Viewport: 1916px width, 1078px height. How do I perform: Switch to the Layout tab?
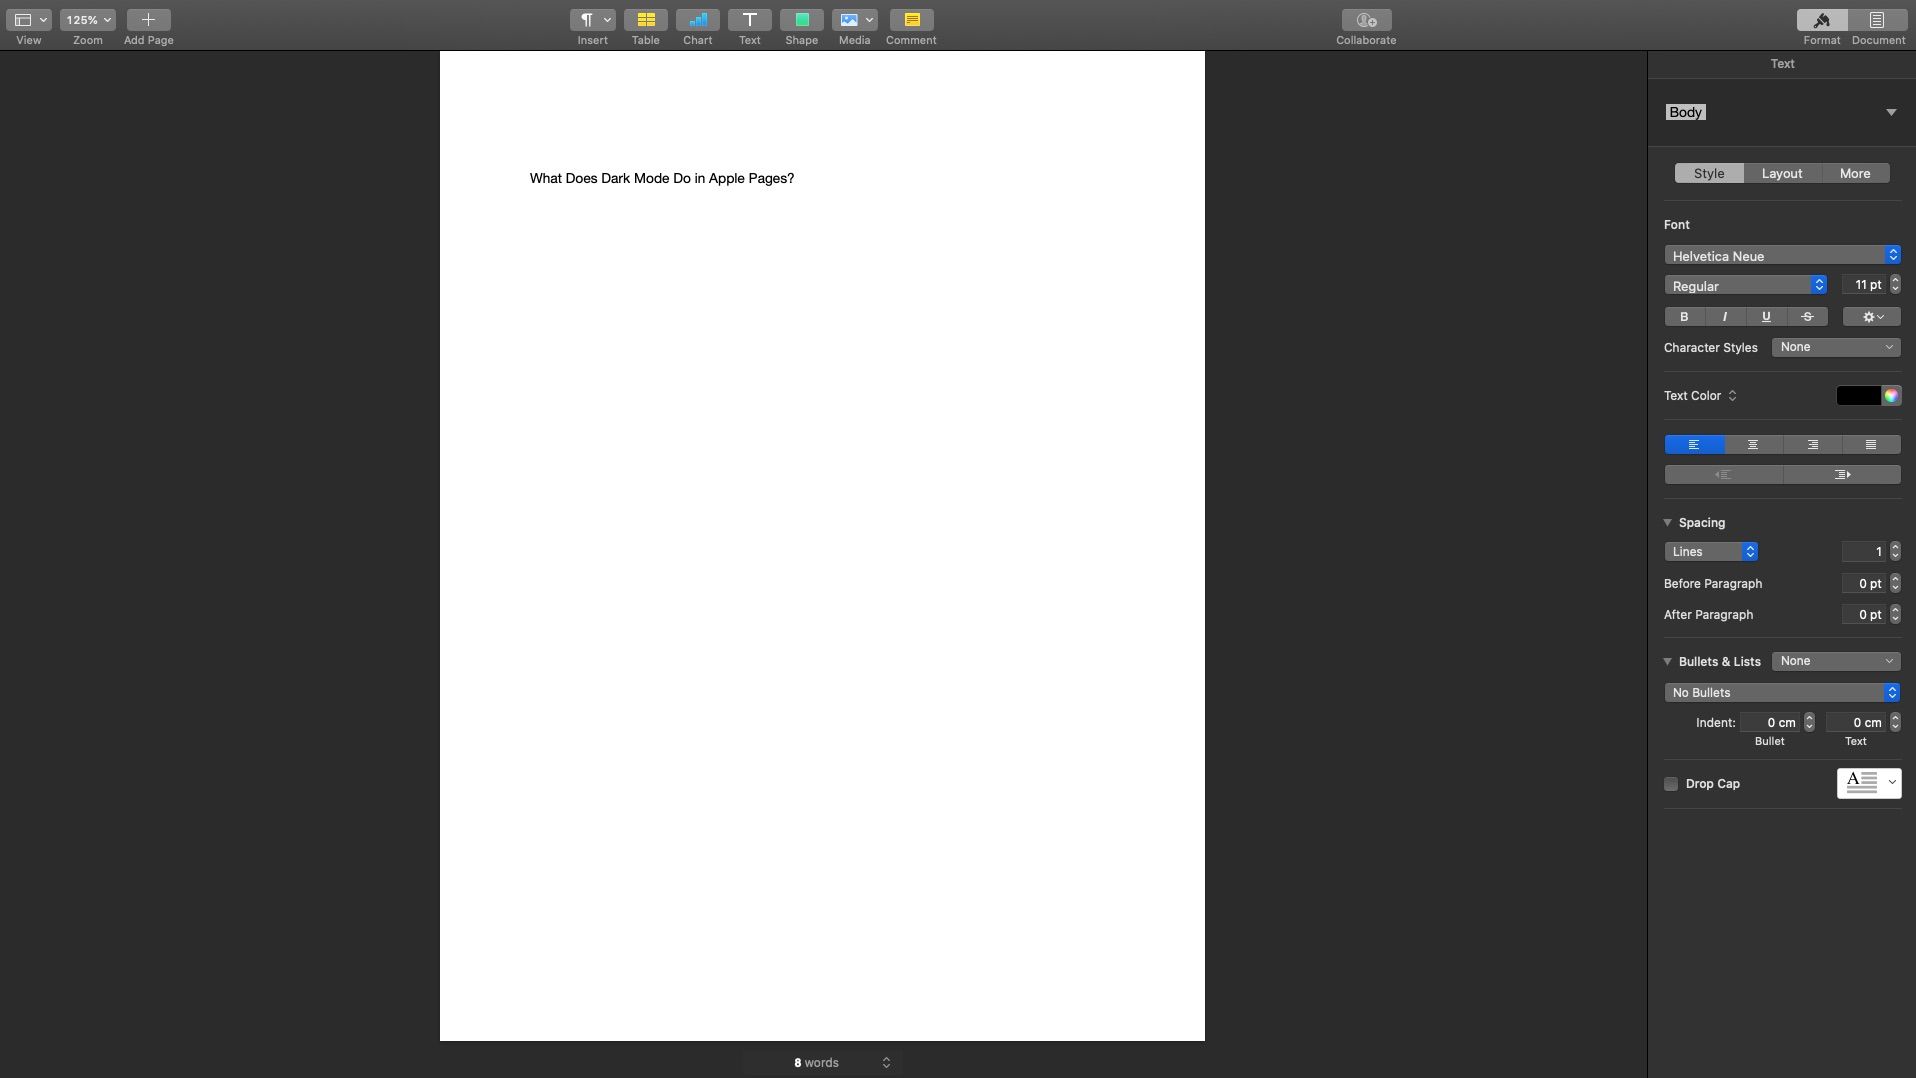(x=1782, y=174)
